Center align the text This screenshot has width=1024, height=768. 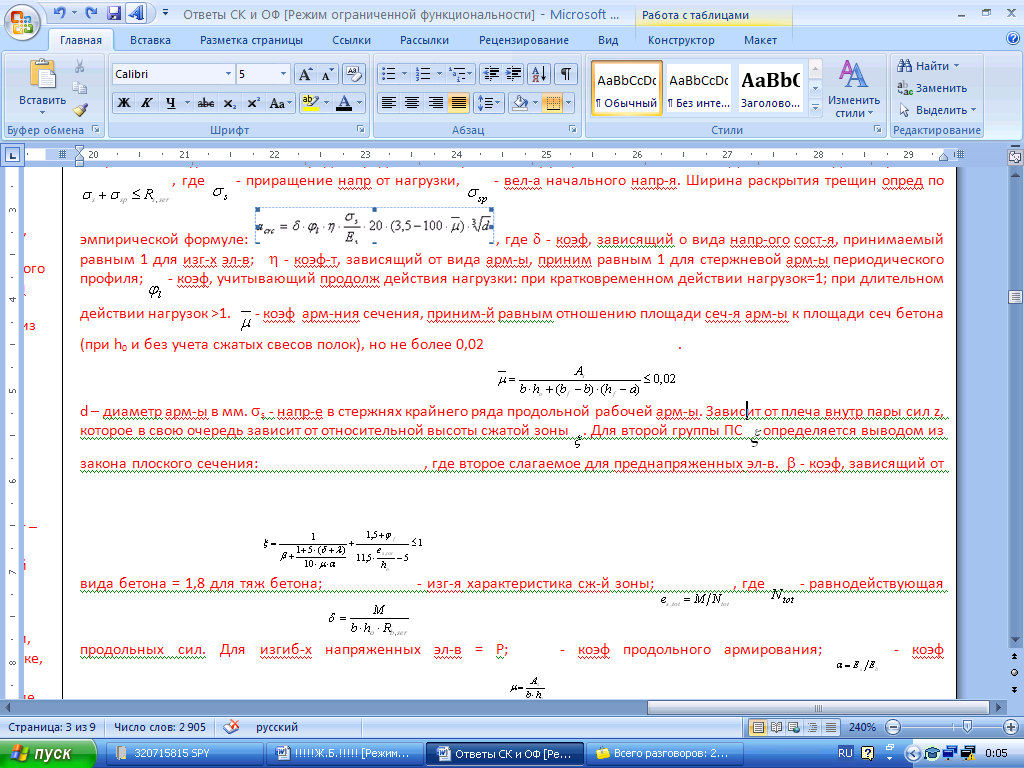pyautogui.click(x=412, y=103)
